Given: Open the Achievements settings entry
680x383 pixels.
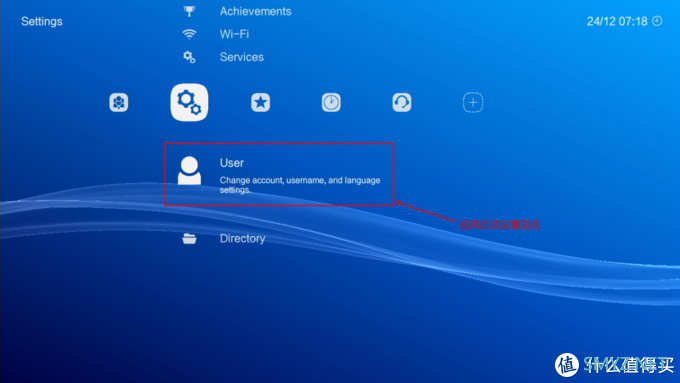Looking at the screenshot, I should coord(255,11).
